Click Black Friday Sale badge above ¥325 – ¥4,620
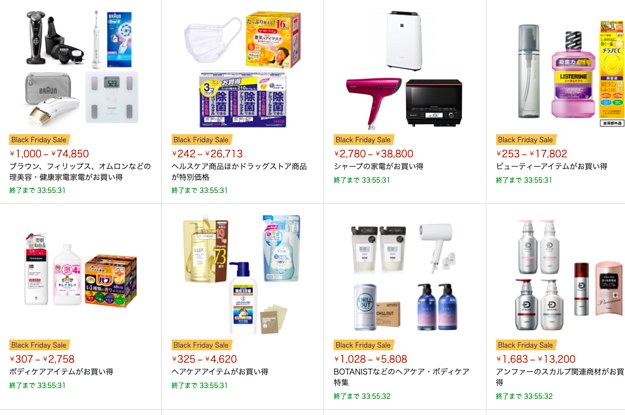Viewport: 625px width, 415px height. pos(201,345)
